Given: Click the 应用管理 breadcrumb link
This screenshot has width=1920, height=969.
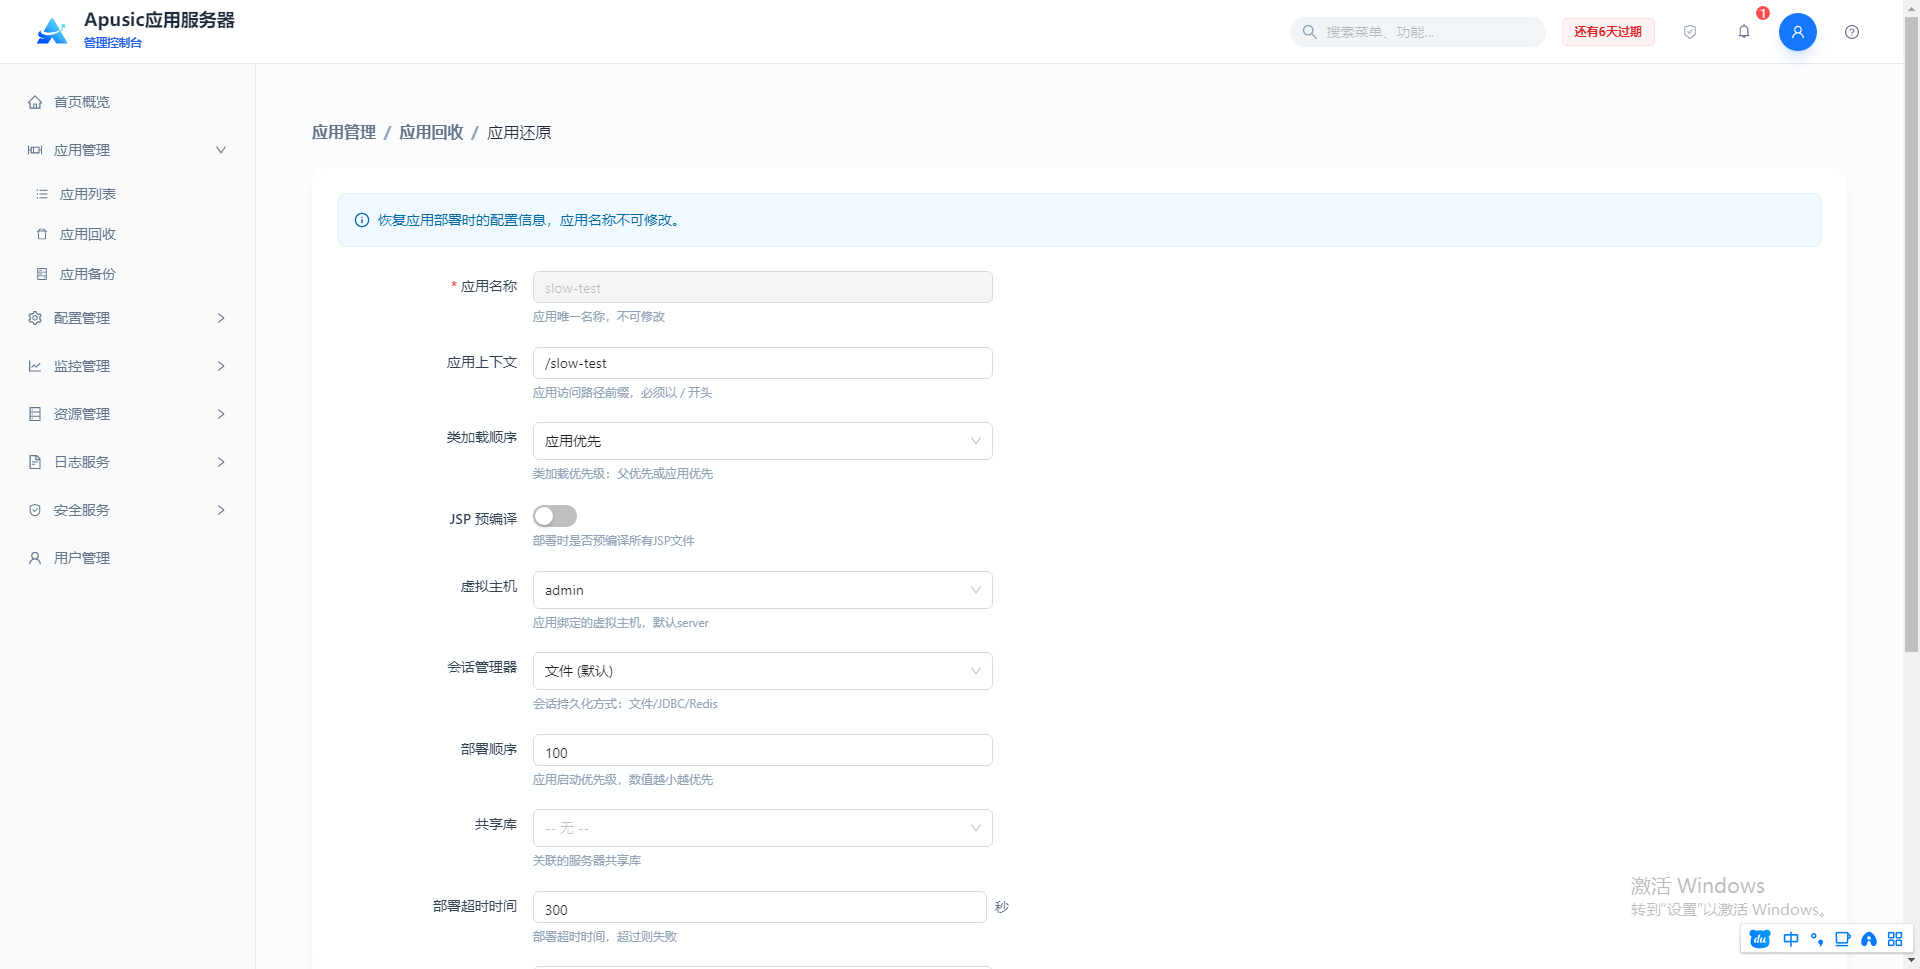Looking at the screenshot, I should click(343, 132).
